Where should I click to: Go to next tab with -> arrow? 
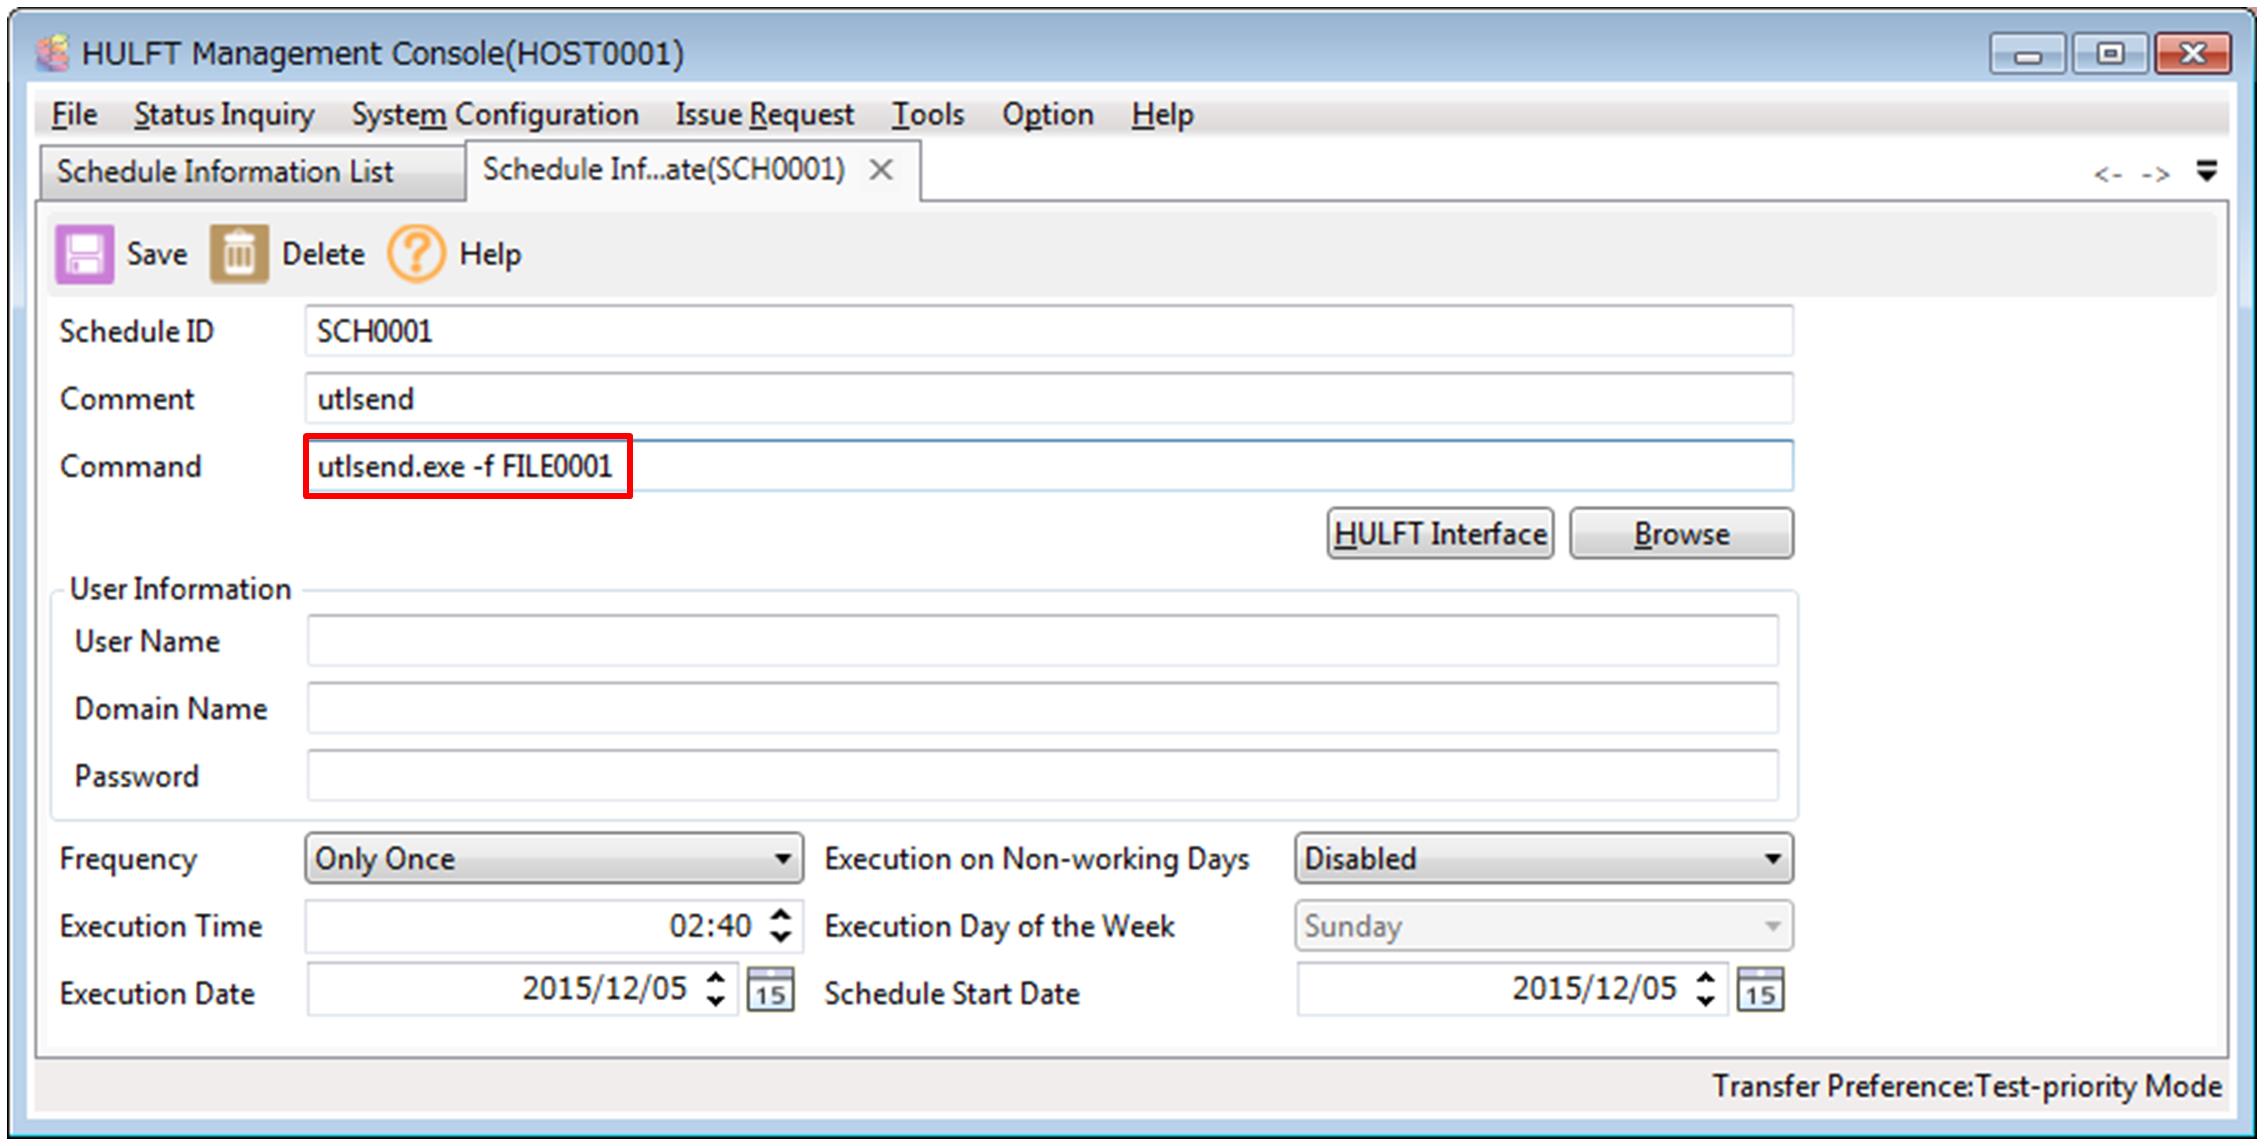[x=2156, y=175]
